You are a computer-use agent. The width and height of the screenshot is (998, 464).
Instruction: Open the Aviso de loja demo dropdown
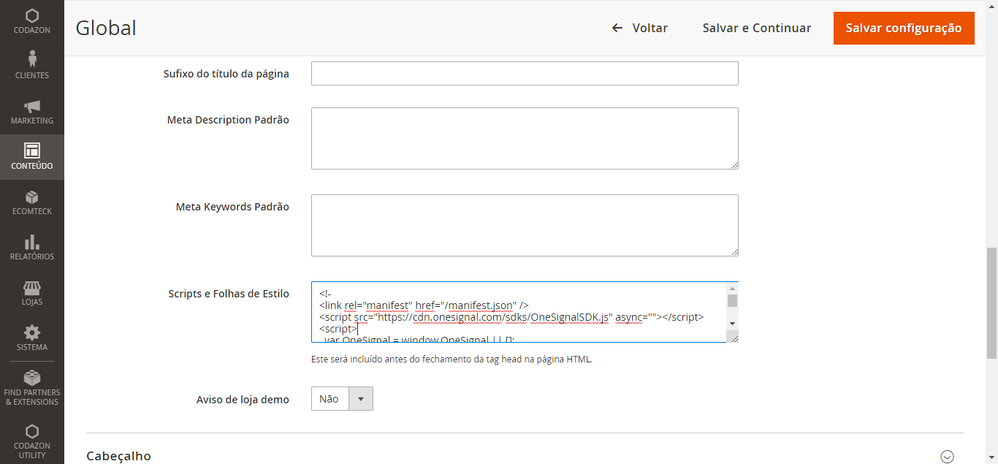(x=342, y=399)
